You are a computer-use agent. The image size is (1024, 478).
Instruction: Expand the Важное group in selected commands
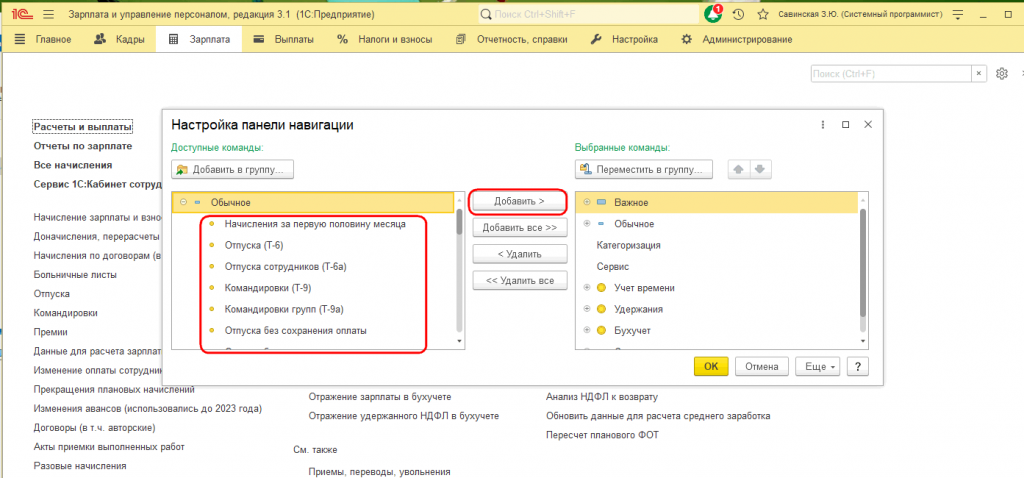click(586, 202)
